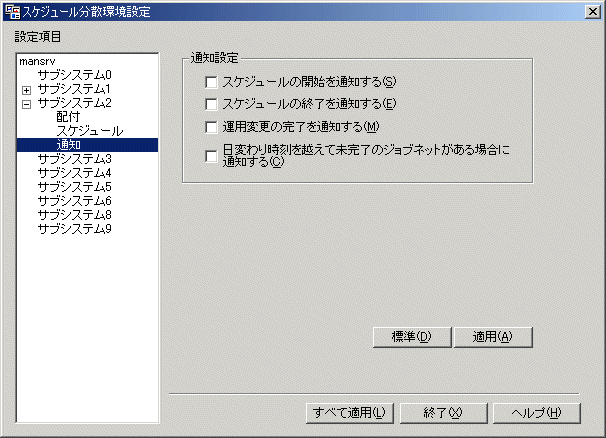Click the title bar application icon

[x=12, y=12]
